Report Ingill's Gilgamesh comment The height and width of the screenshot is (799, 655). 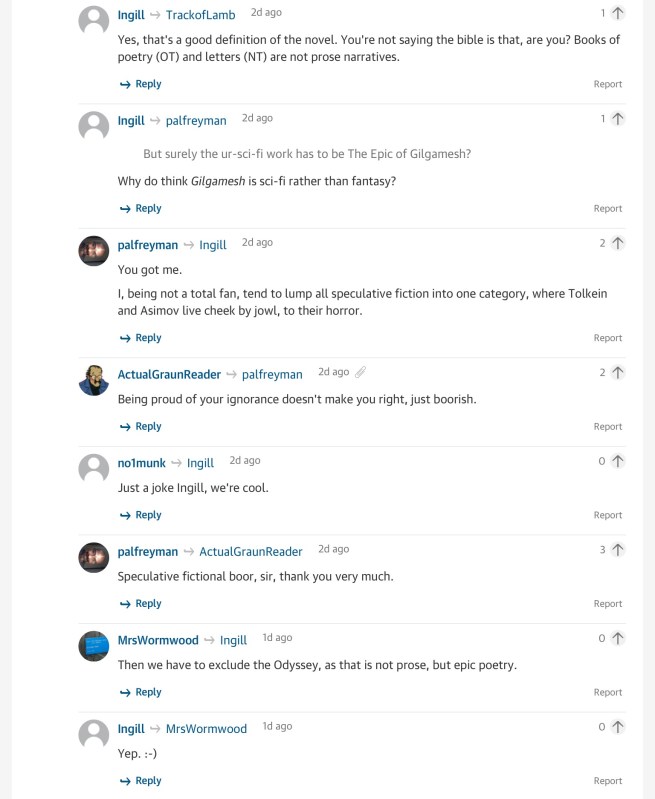(607, 209)
